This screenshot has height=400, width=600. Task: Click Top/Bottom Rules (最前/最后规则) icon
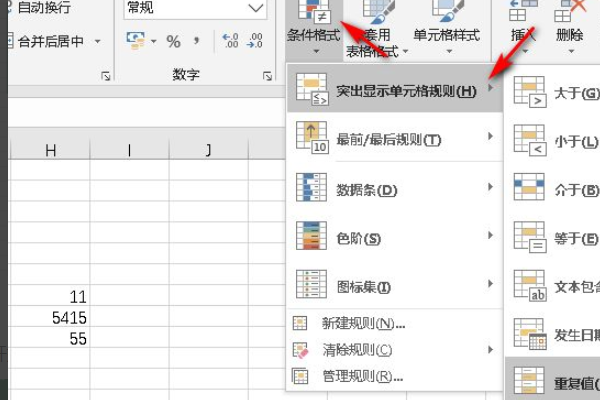pyautogui.click(x=312, y=138)
